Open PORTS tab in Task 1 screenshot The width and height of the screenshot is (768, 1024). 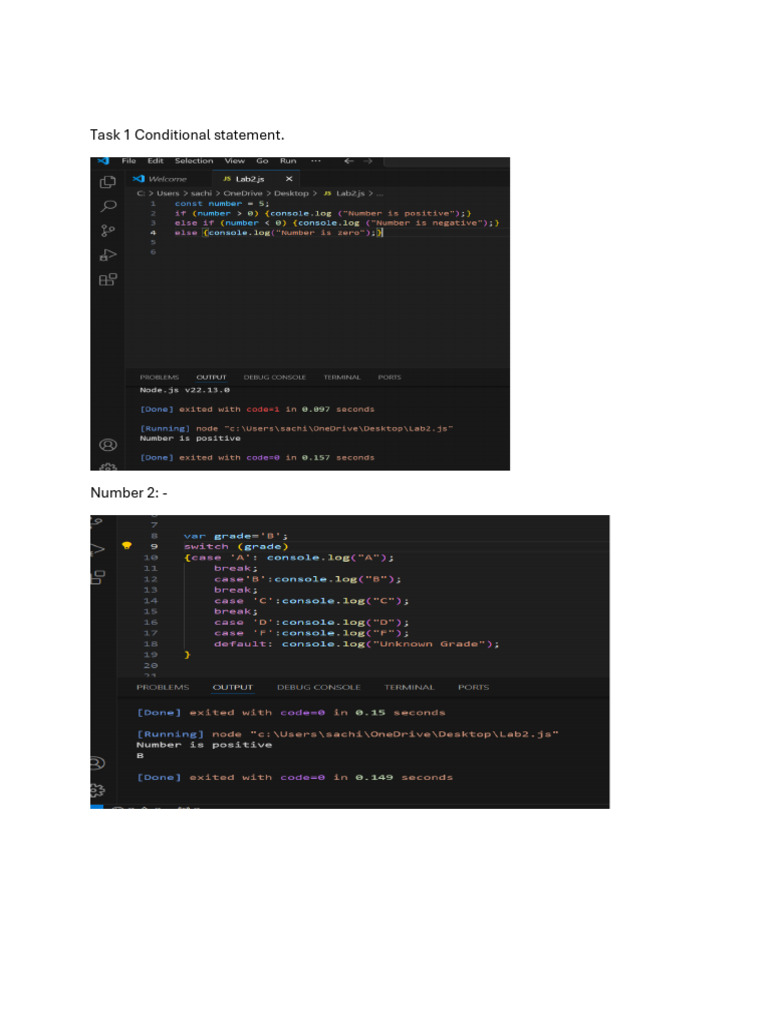389,377
